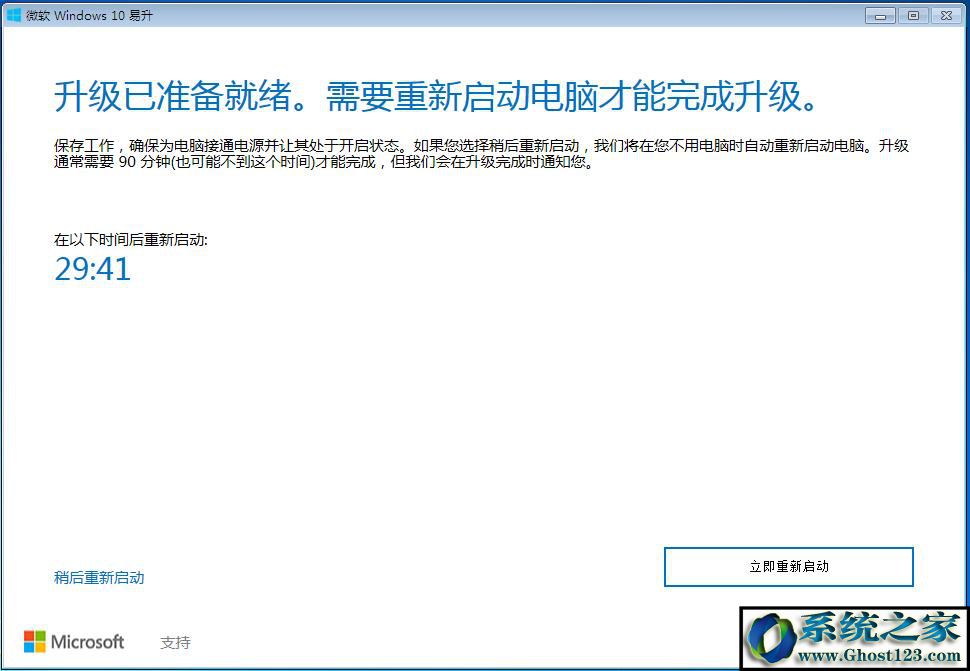Screen dimensions: 970x671
Task: Click the 在以下时间后重新启动 label
Action: point(131,240)
